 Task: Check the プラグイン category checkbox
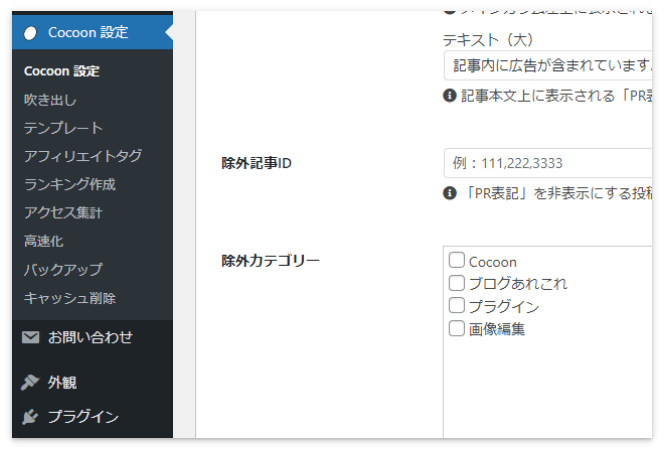pyautogui.click(x=456, y=305)
